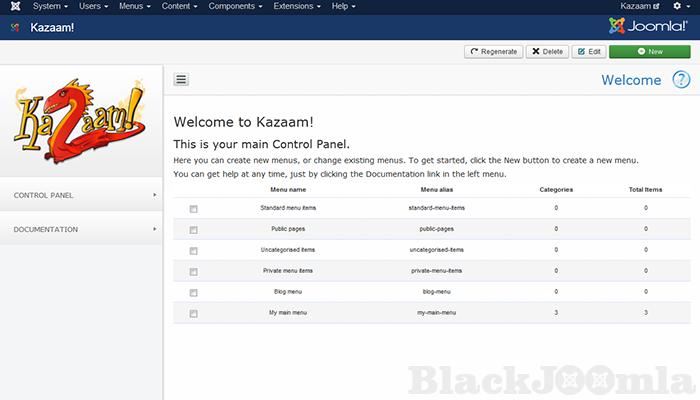Click the Joomla icon in top-left corner

tap(13, 6)
